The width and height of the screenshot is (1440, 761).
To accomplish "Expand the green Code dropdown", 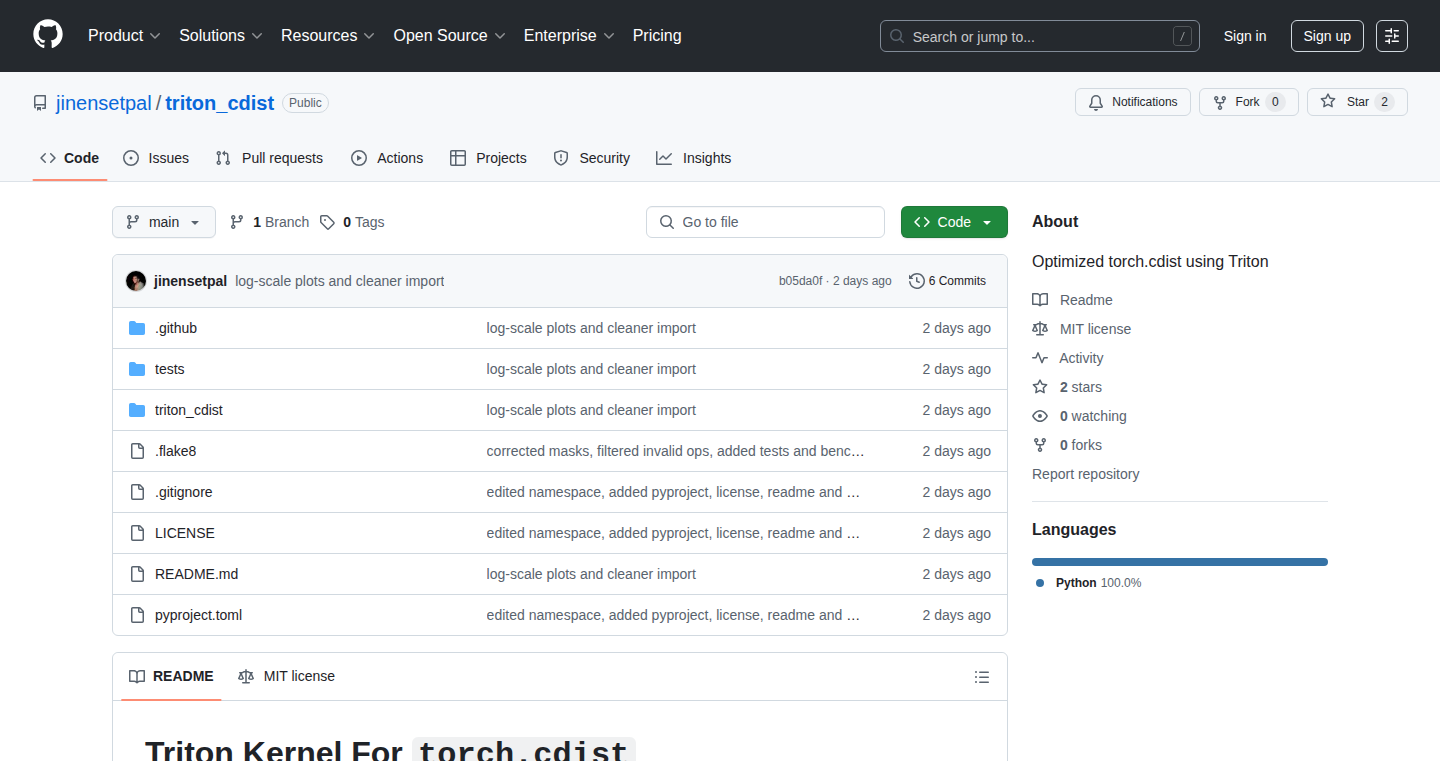I will [954, 222].
